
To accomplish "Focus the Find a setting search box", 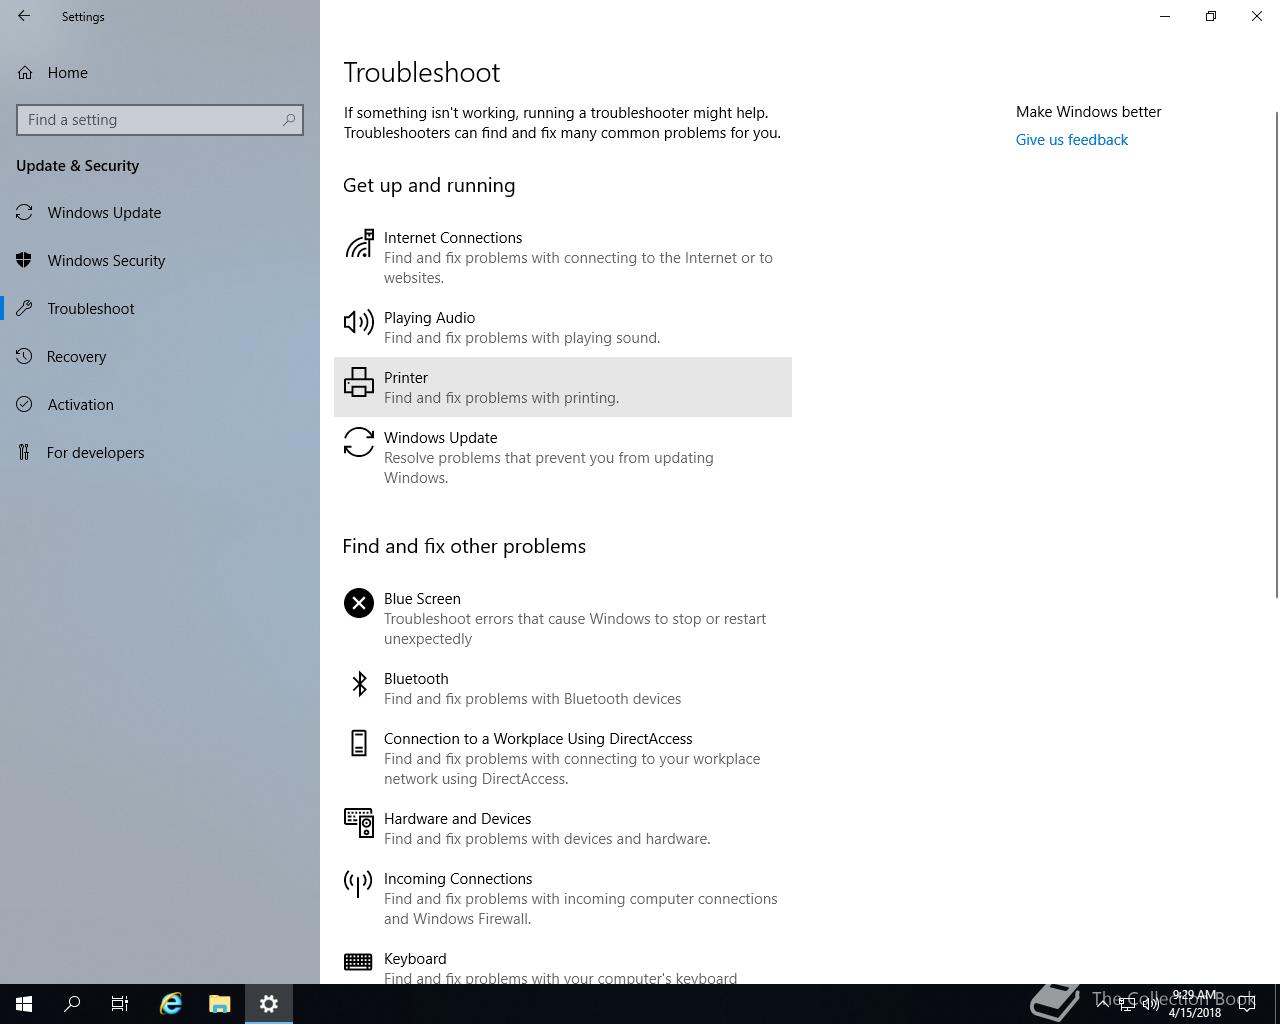I will click(x=160, y=120).
